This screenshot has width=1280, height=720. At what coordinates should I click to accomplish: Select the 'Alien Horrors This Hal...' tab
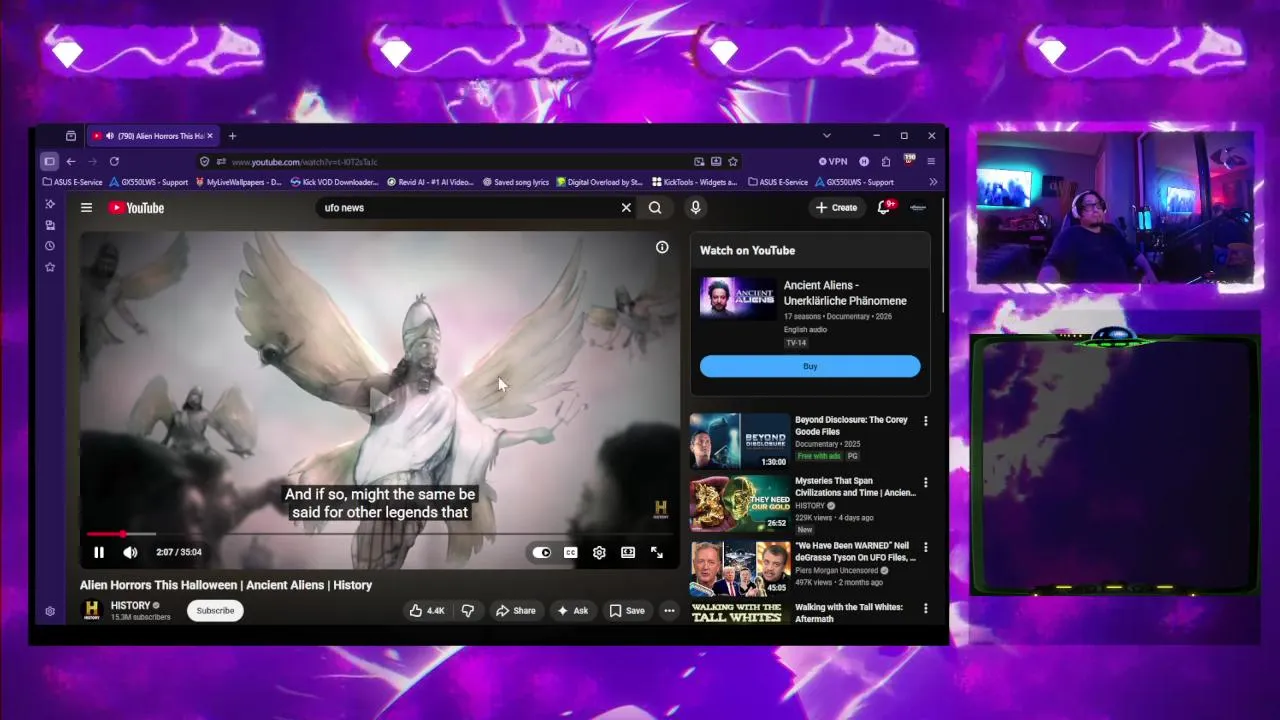click(152, 136)
